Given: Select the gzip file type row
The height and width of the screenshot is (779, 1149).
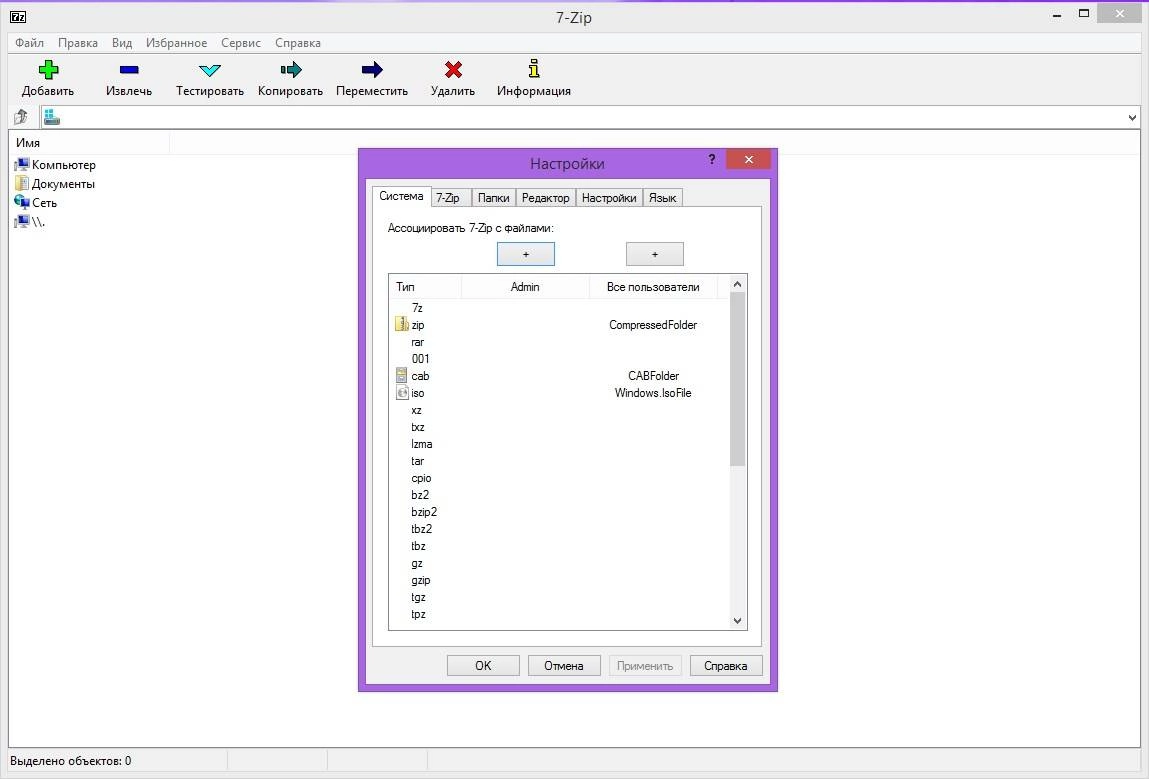Looking at the screenshot, I should coord(560,580).
